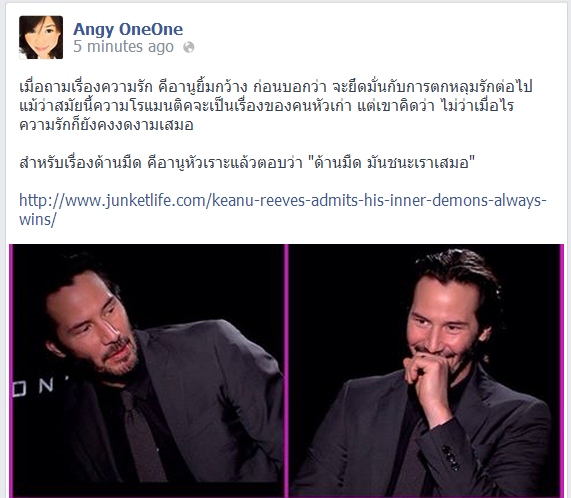
Task: Click the public globe privacy icon
Action: pos(189,47)
